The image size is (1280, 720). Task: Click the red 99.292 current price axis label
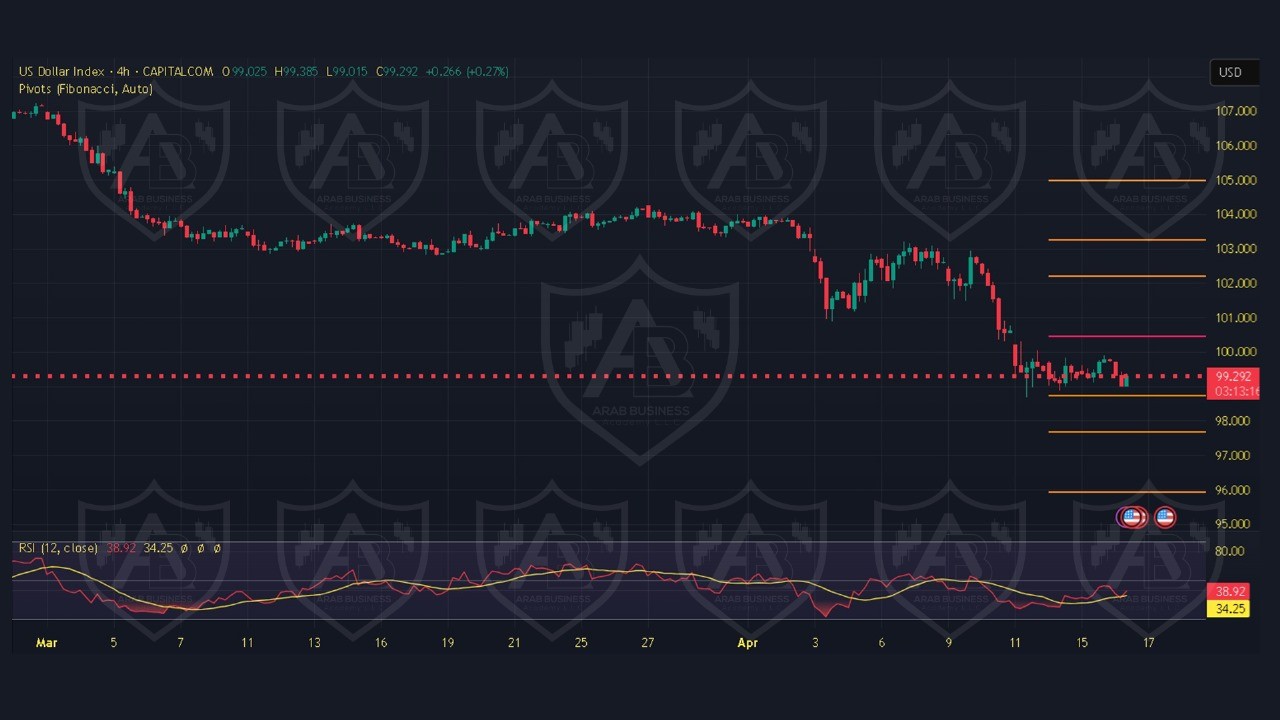point(1232,377)
